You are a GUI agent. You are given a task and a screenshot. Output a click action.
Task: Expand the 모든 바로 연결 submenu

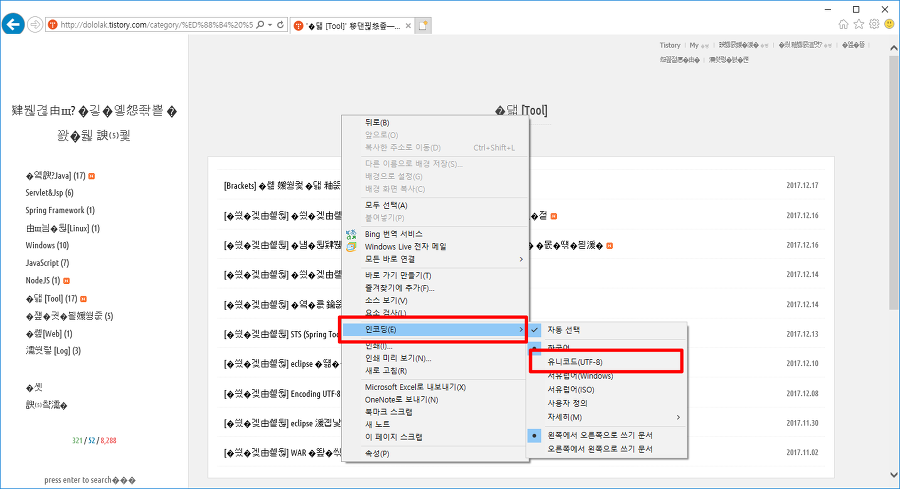tap(435, 259)
